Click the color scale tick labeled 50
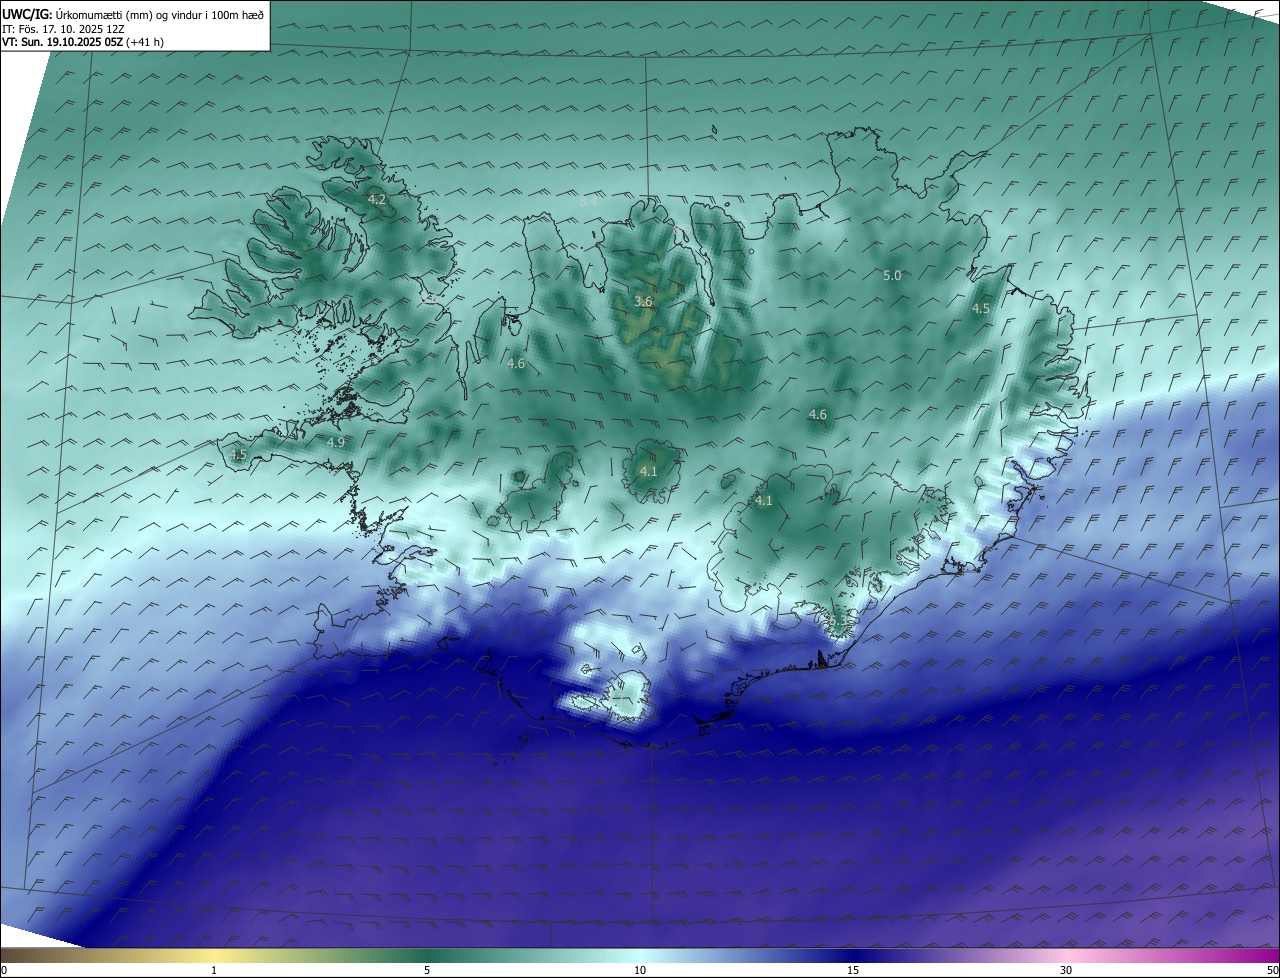This screenshot has width=1280, height=978. 1272,970
